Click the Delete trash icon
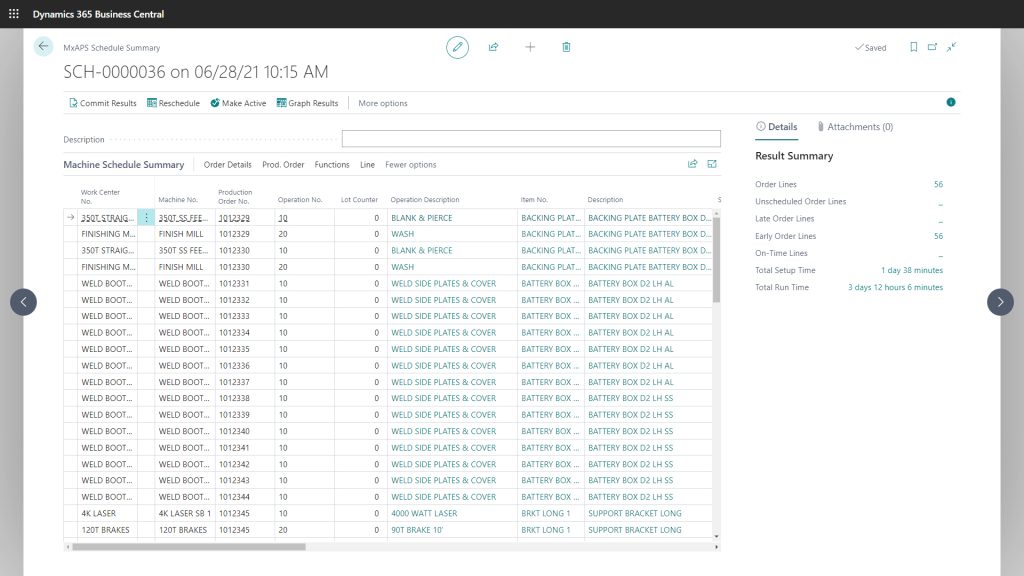Viewport: 1024px width, 576px height. point(566,47)
